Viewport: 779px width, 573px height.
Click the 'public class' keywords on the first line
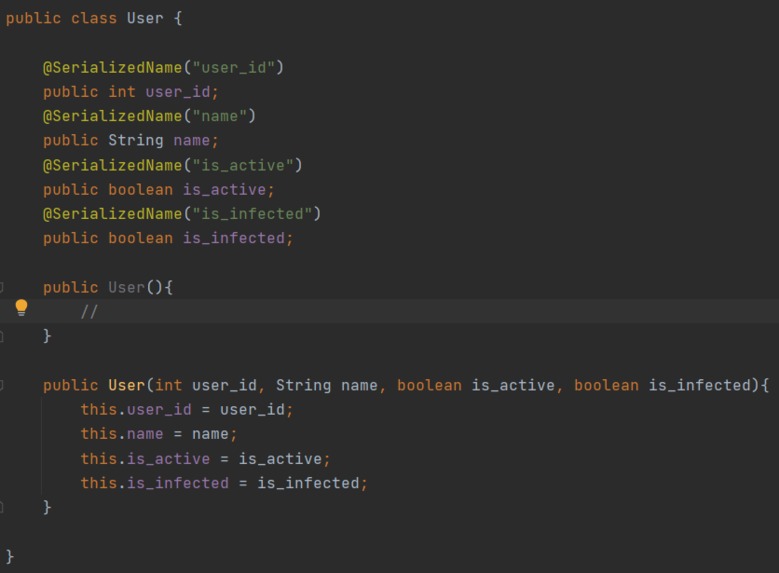click(x=61, y=18)
